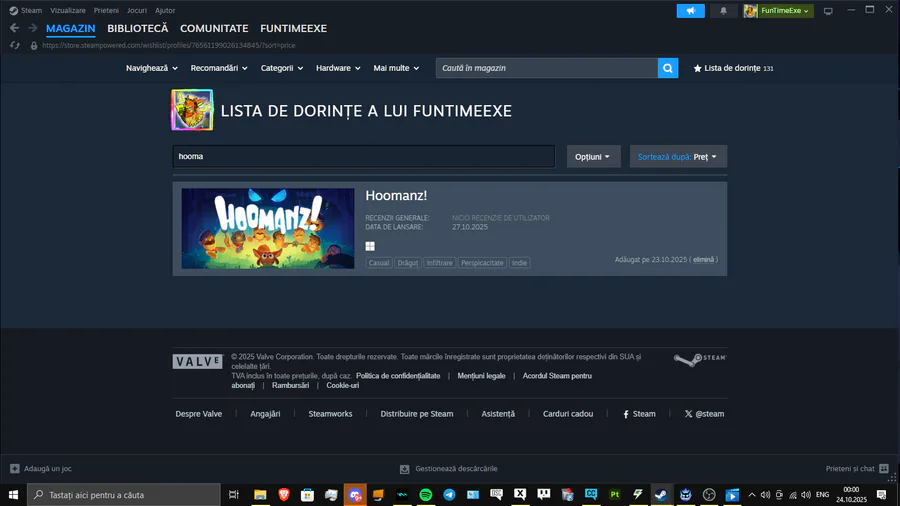Open Politica de confidențialitate link
900x506 pixels.
coord(398,376)
